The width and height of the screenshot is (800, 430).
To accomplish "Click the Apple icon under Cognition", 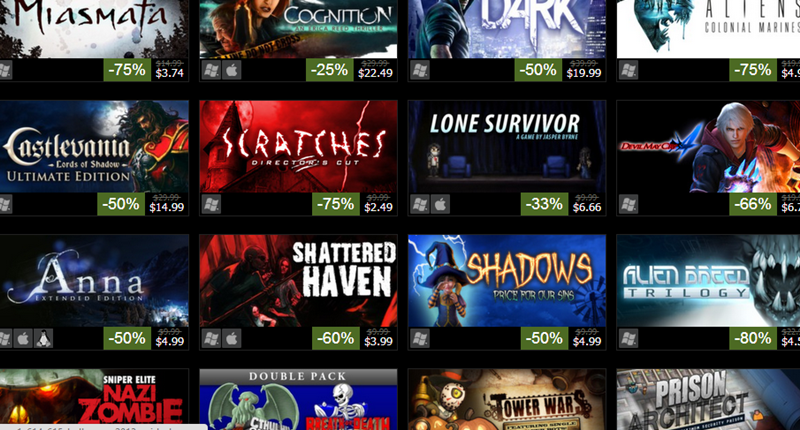I will 232,70.
